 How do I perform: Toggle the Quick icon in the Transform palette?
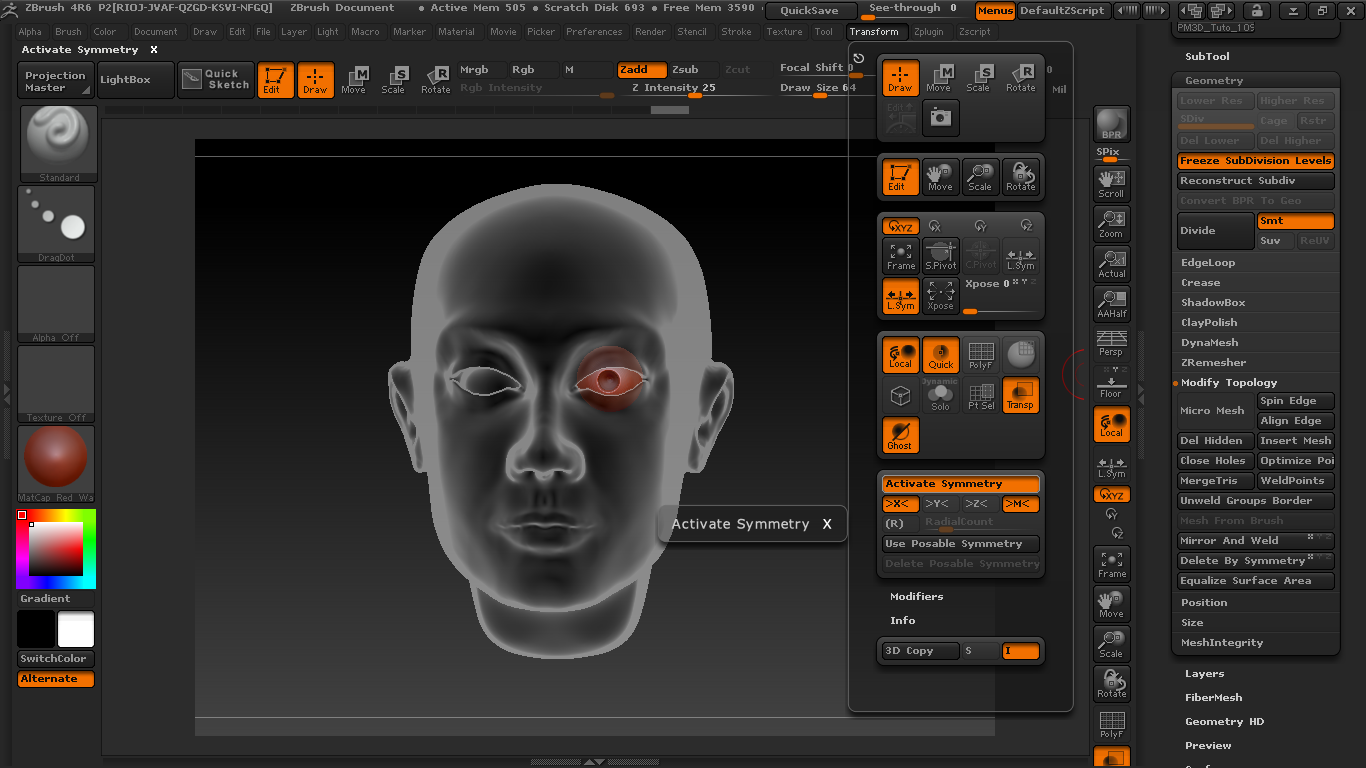pyautogui.click(x=940, y=355)
